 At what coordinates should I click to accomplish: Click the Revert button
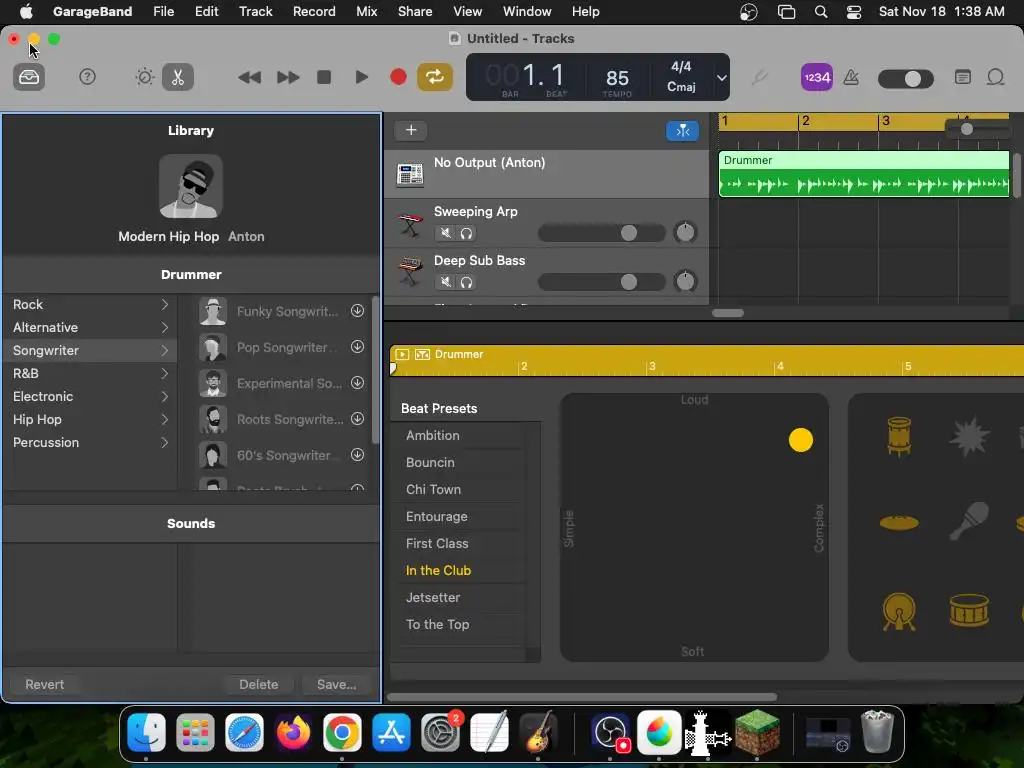pyautogui.click(x=44, y=684)
